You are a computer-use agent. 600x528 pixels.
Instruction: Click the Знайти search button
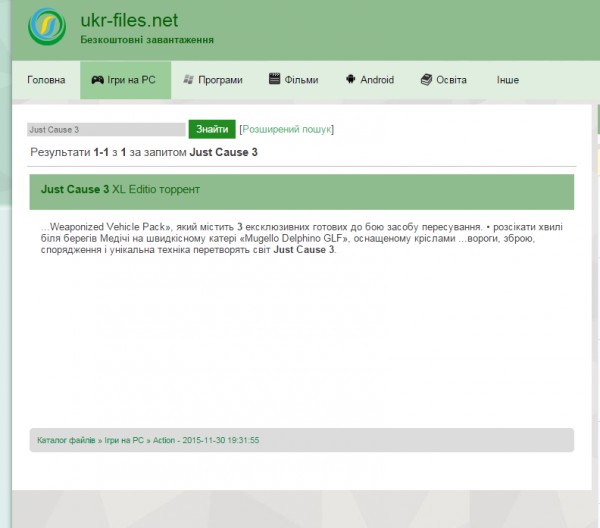pyautogui.click(x=212, y=129)
